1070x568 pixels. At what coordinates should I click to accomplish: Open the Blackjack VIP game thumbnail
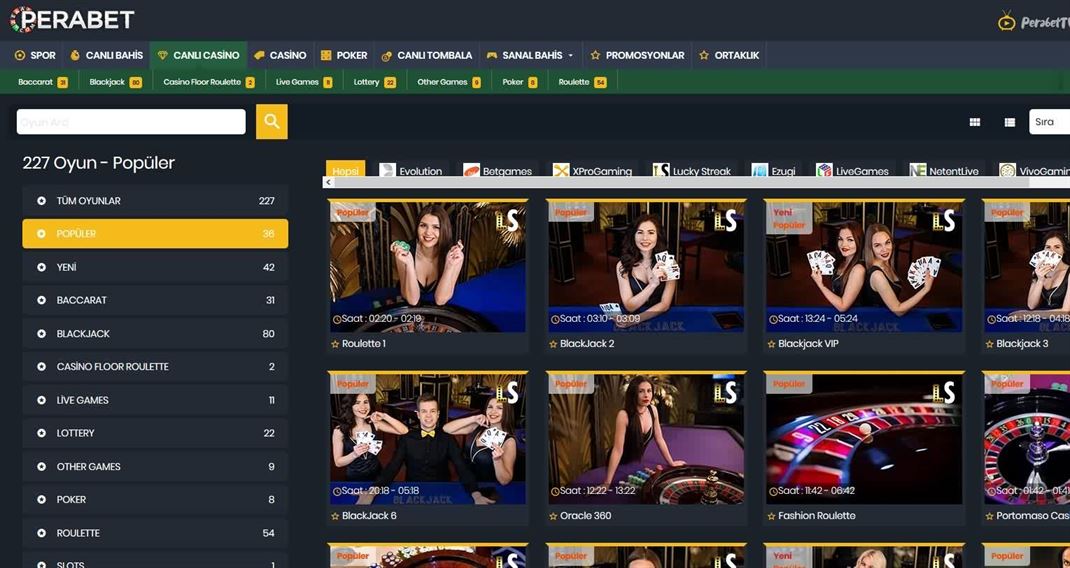click(864, 266)
